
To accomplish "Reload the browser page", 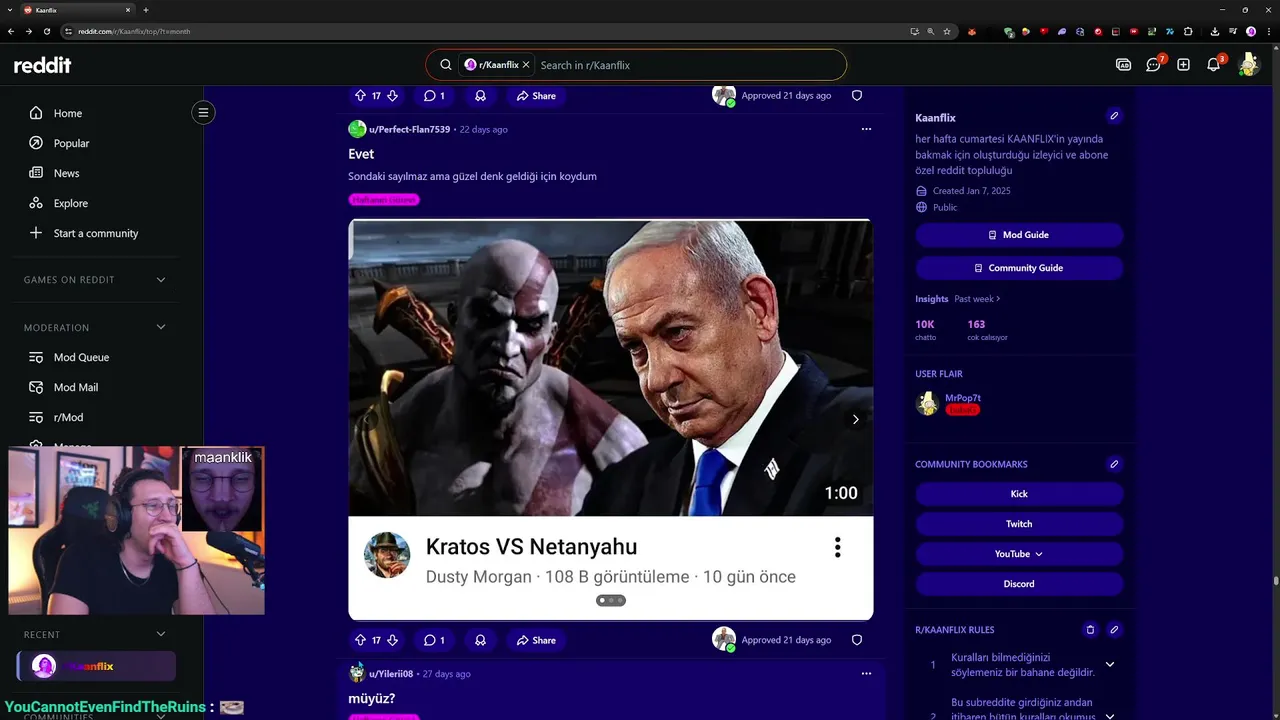I will [x=47, y=31].
